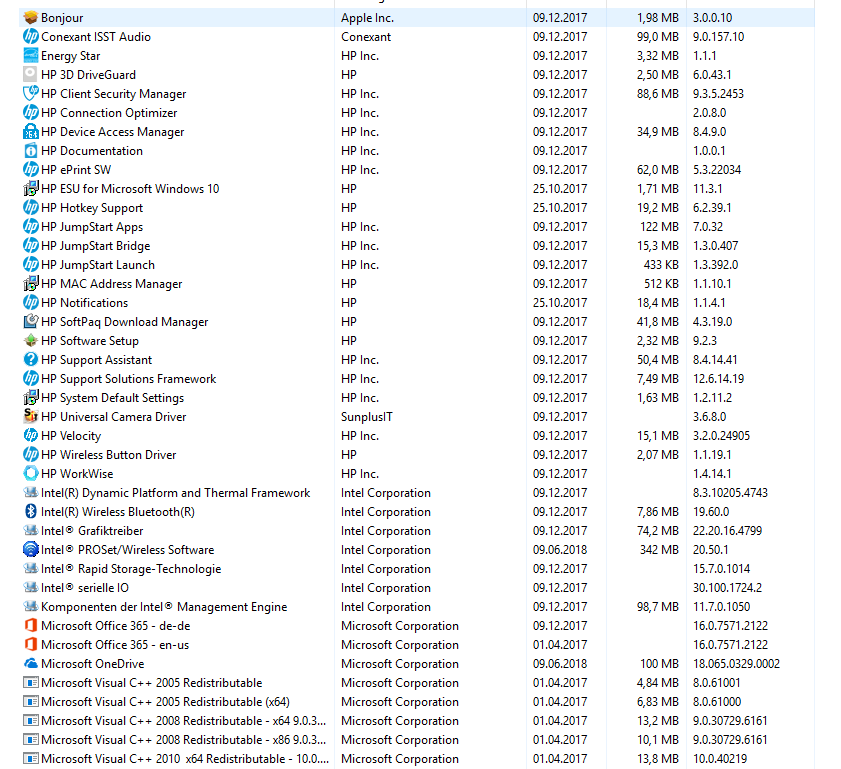841x769 pixels.
Task: Click version 22.20.16.4799
Action: point(727,530)
